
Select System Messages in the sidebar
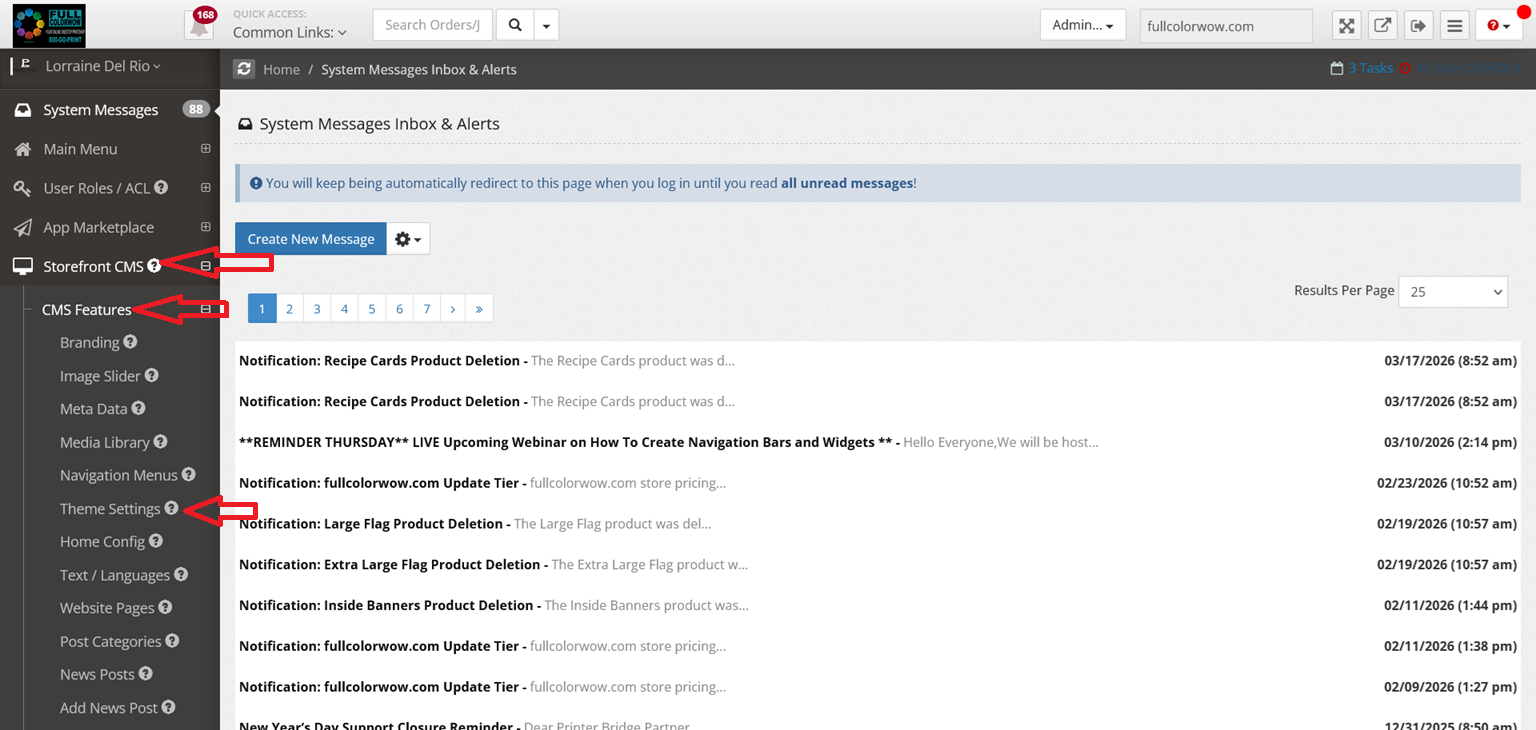pos(100,110)
